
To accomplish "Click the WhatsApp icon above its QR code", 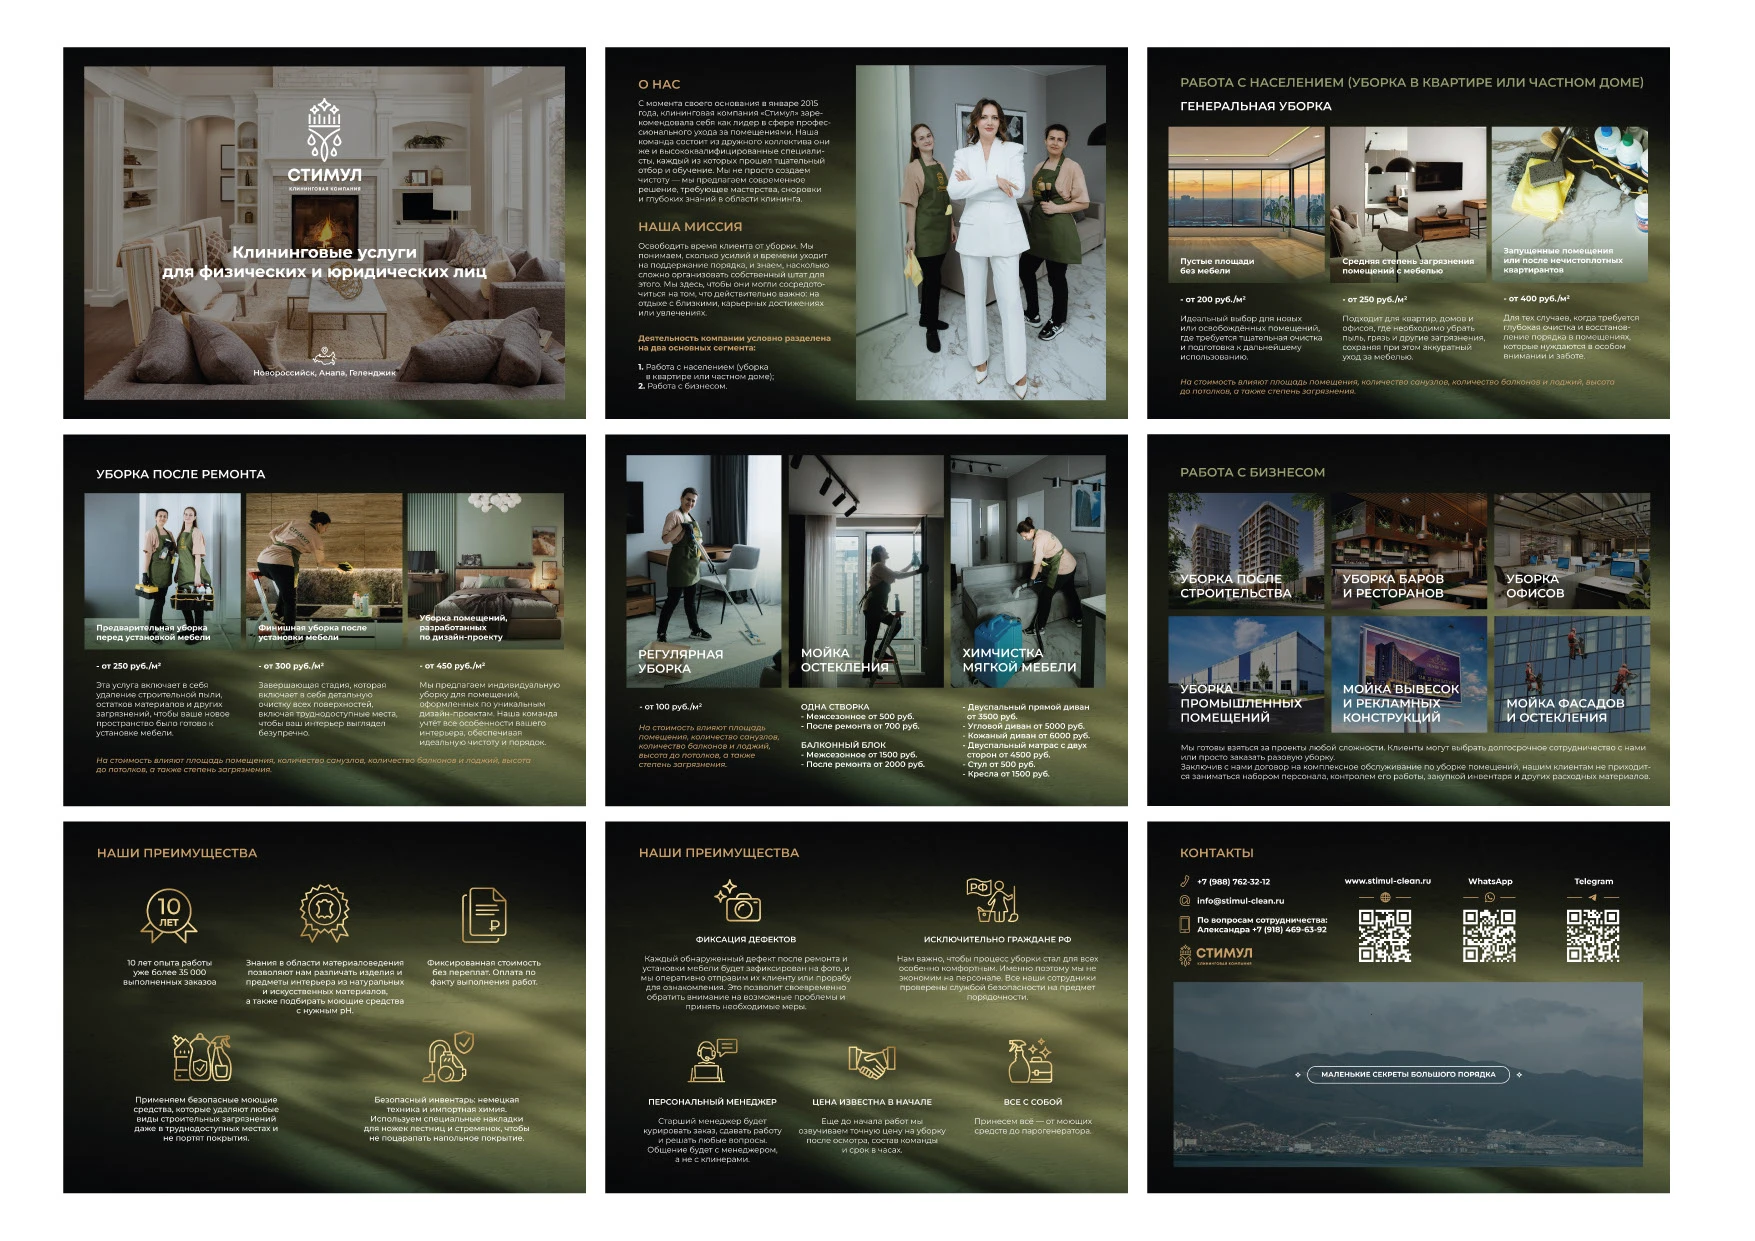I will click(x=1489, y=897).
